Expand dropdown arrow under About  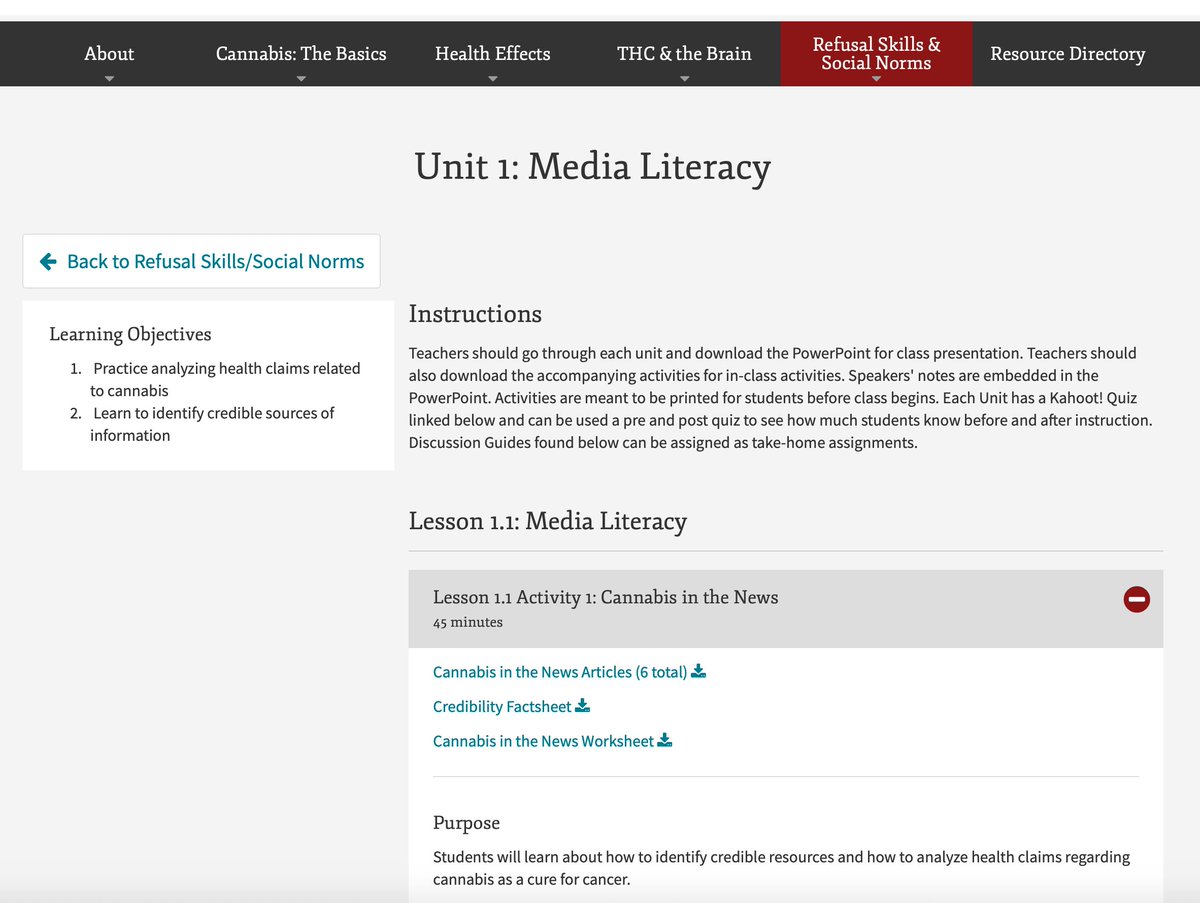pyautogui.click(x=109, y=78)
